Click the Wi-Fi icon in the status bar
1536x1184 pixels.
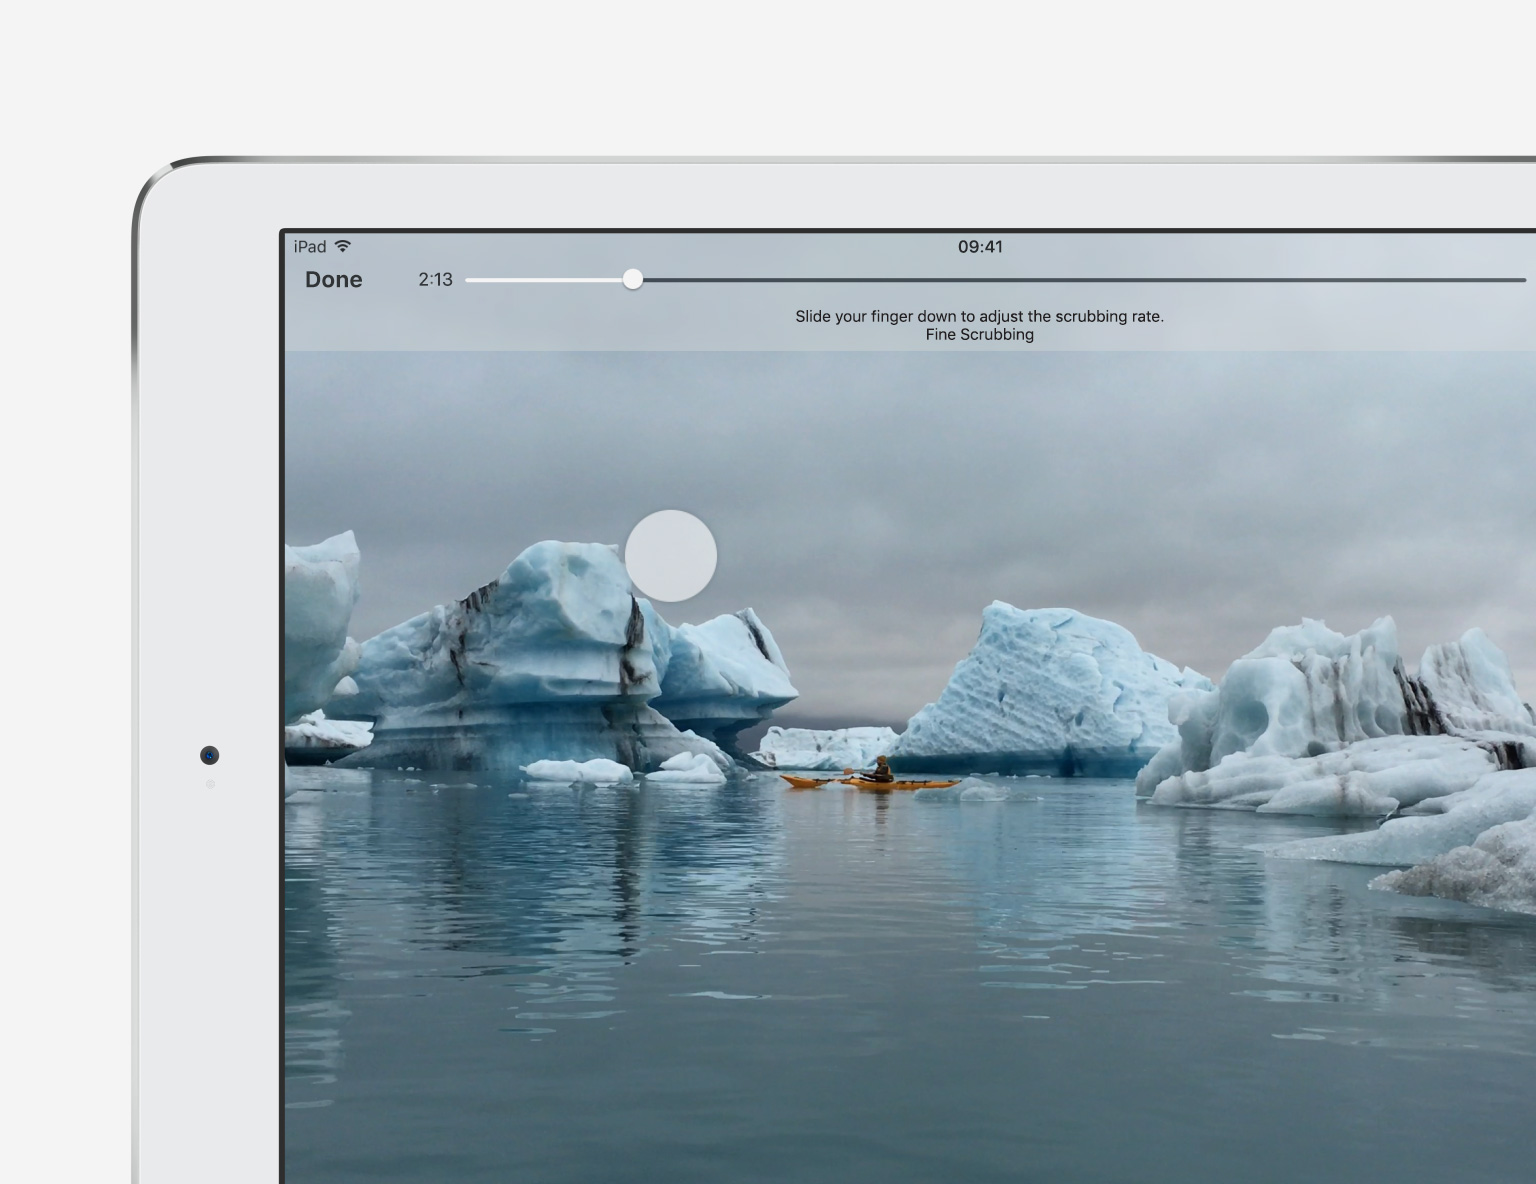(x=343, y=246)
